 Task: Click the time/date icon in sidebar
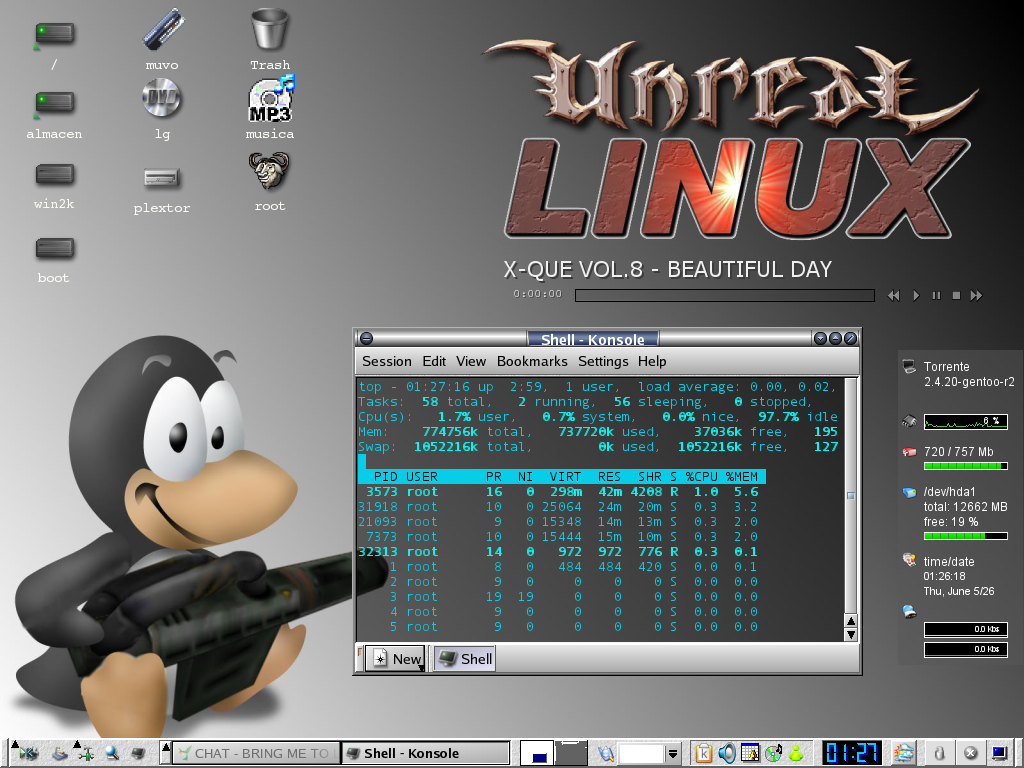[x=909, y=560]
